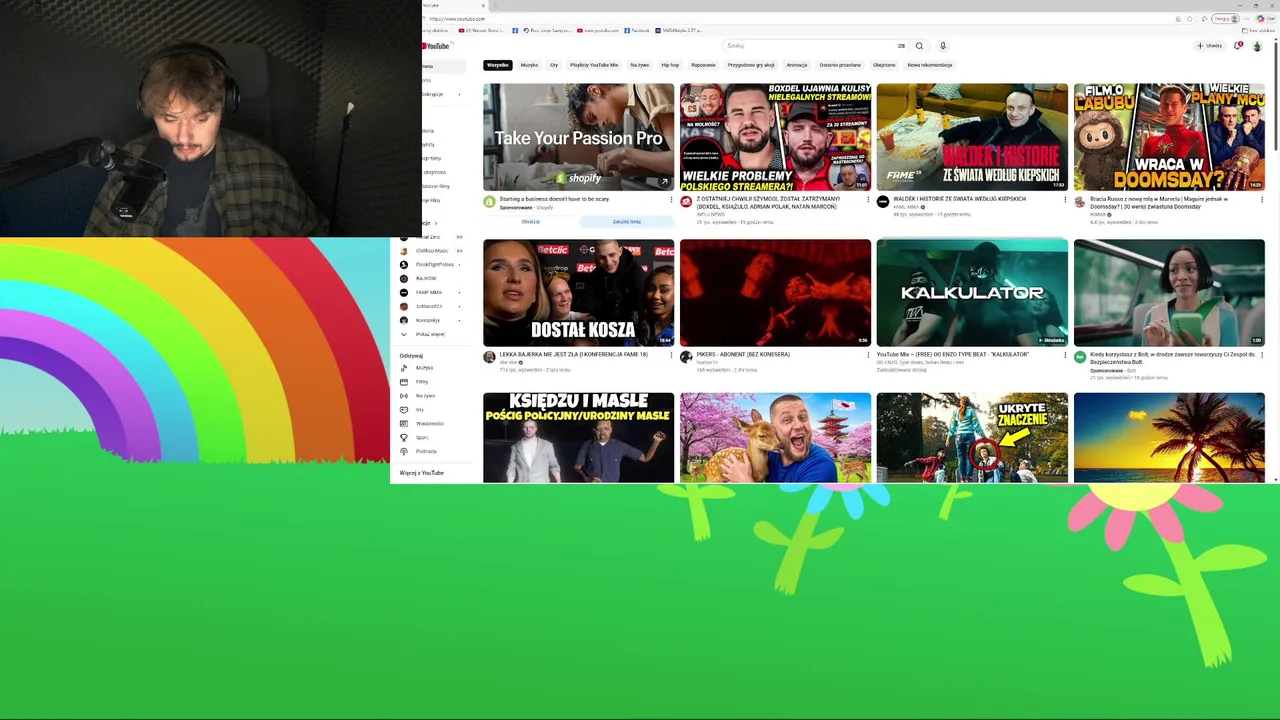Screen dimensions: 1280x720
Task: Open browser Copilot chat icon
Action: tap(1260, 19)
